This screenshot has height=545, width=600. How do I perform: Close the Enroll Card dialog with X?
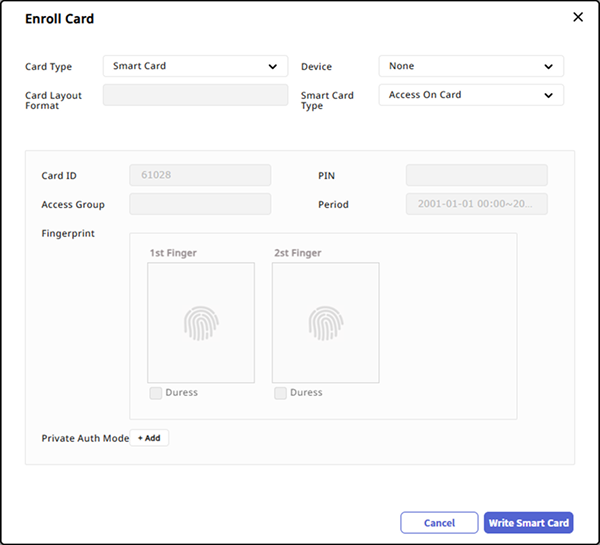click(577, 17)
